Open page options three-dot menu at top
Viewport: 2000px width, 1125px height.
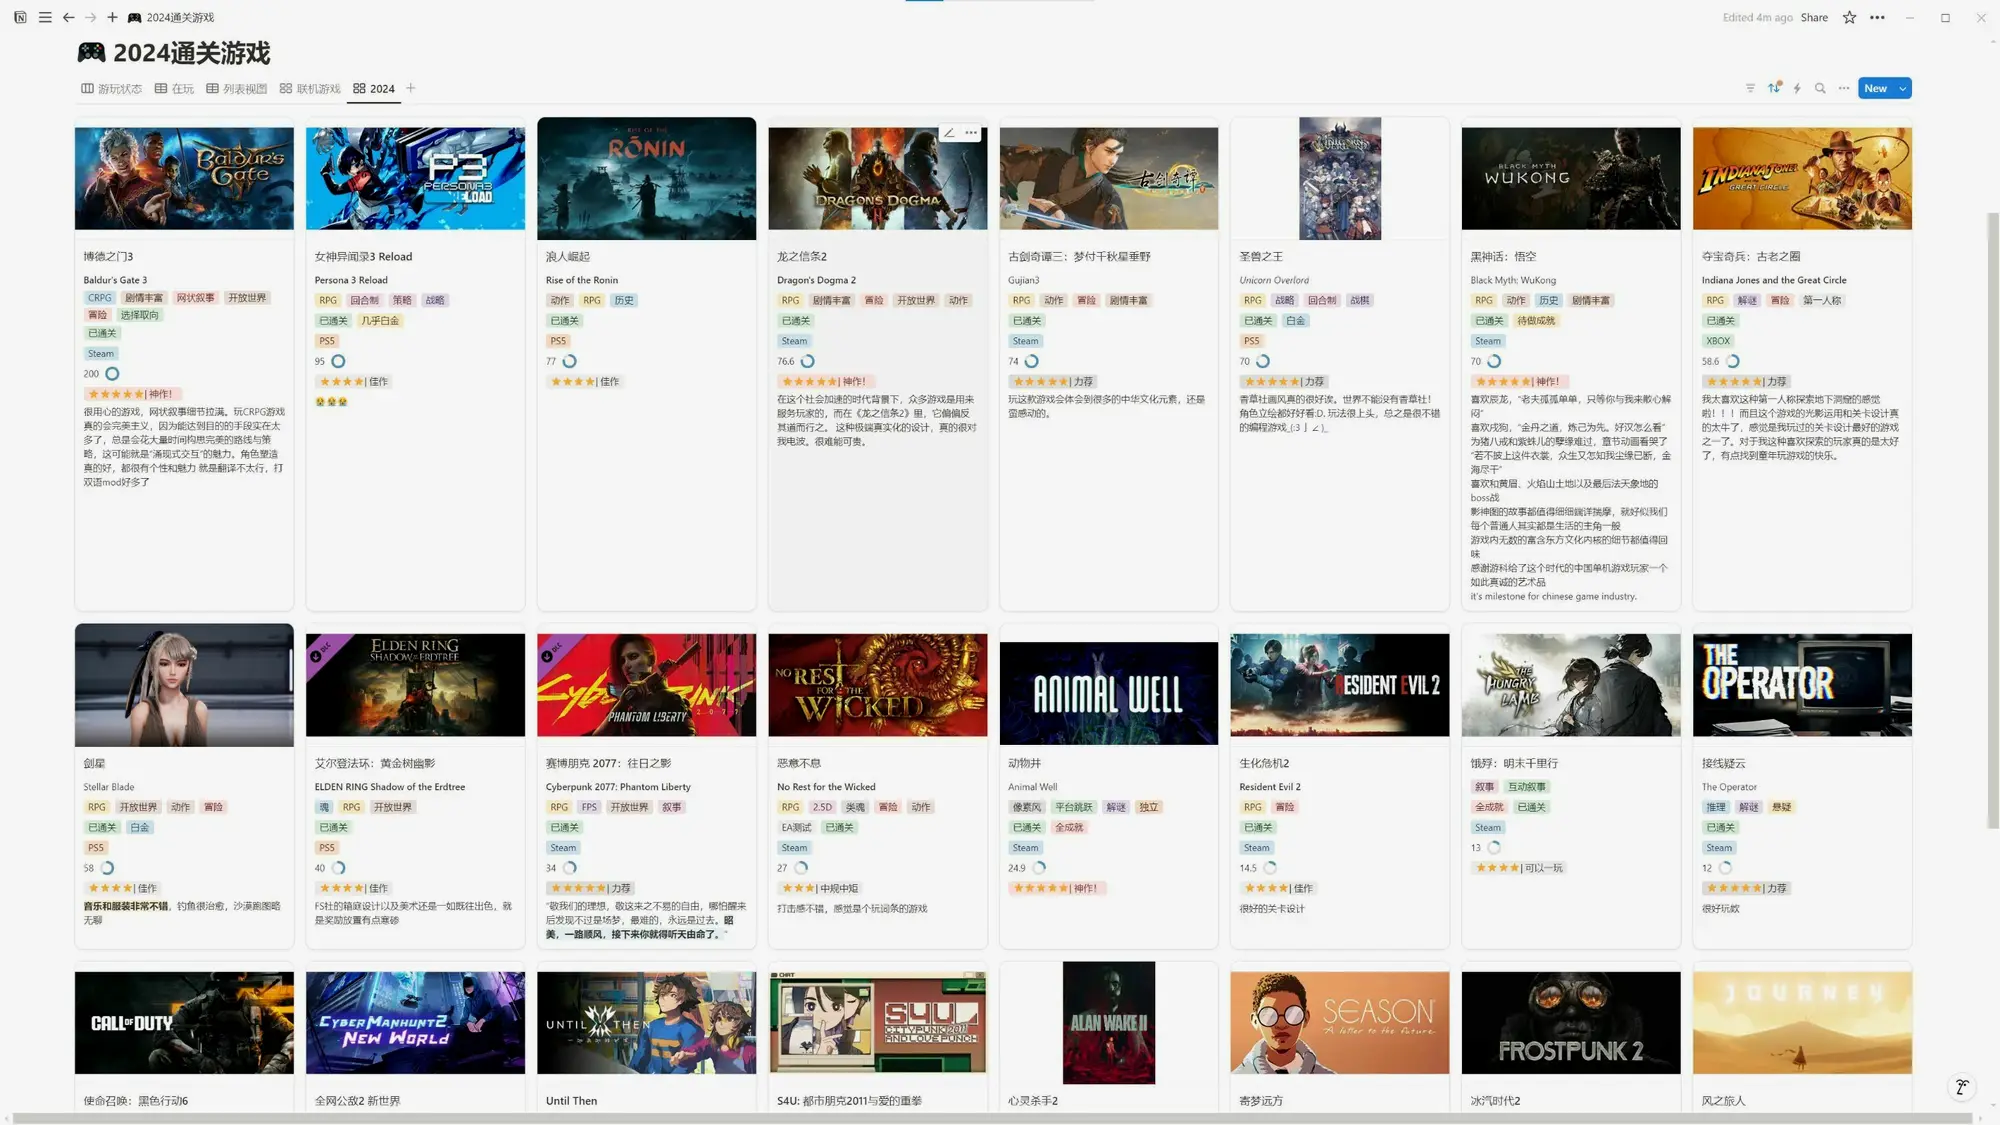(1877, 17)
